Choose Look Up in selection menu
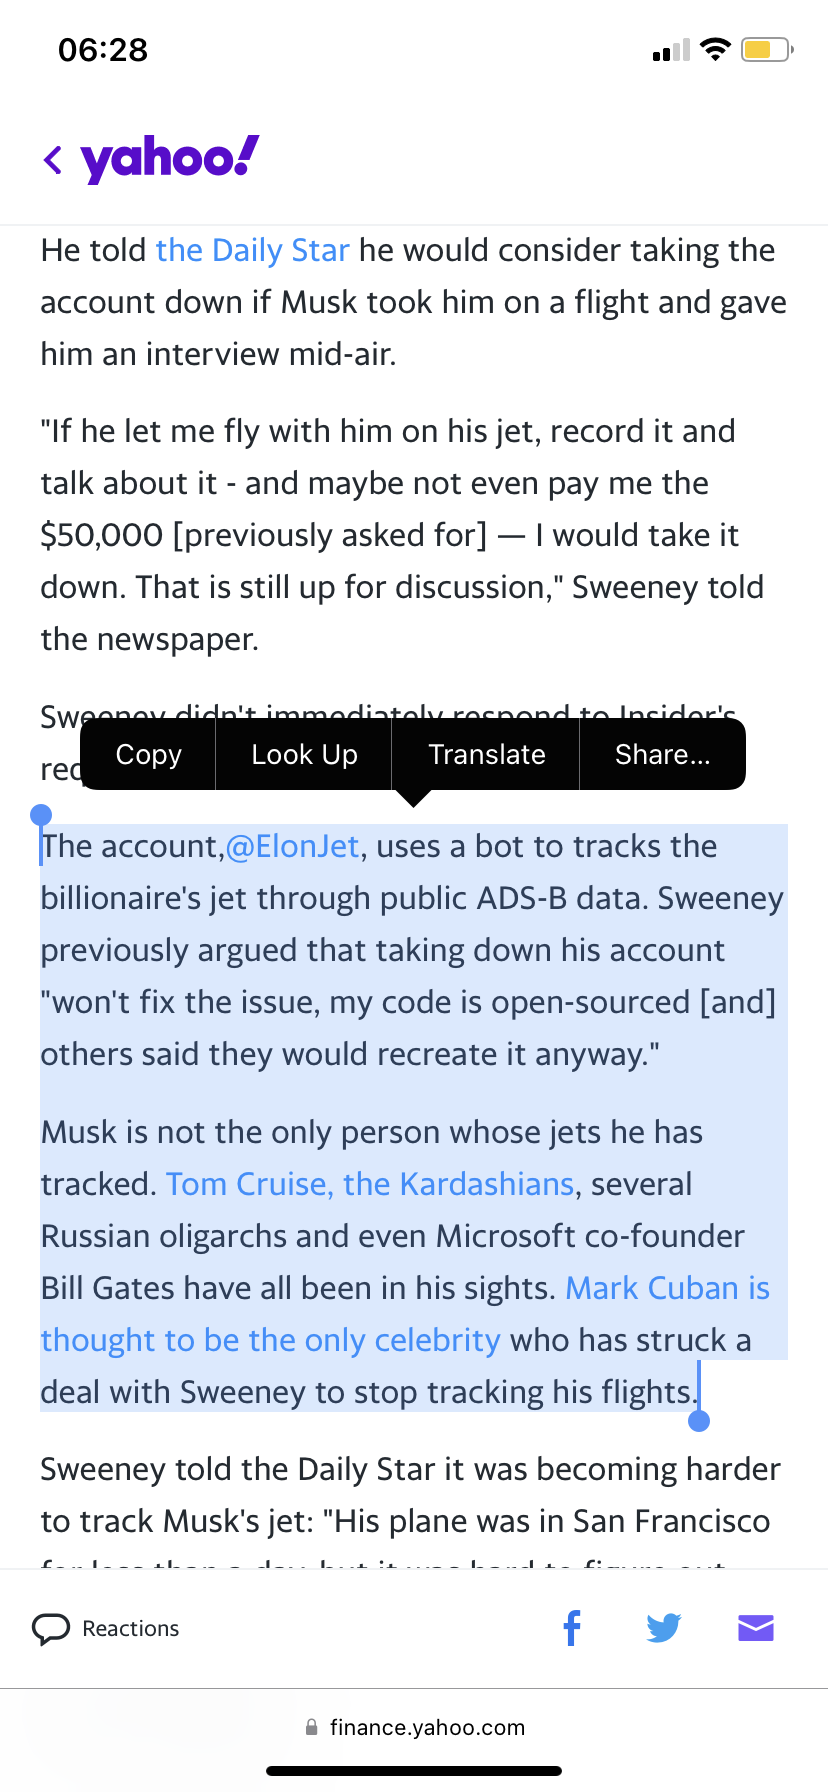The width and height of the screenshot is (828, 1792). (304, 754)
